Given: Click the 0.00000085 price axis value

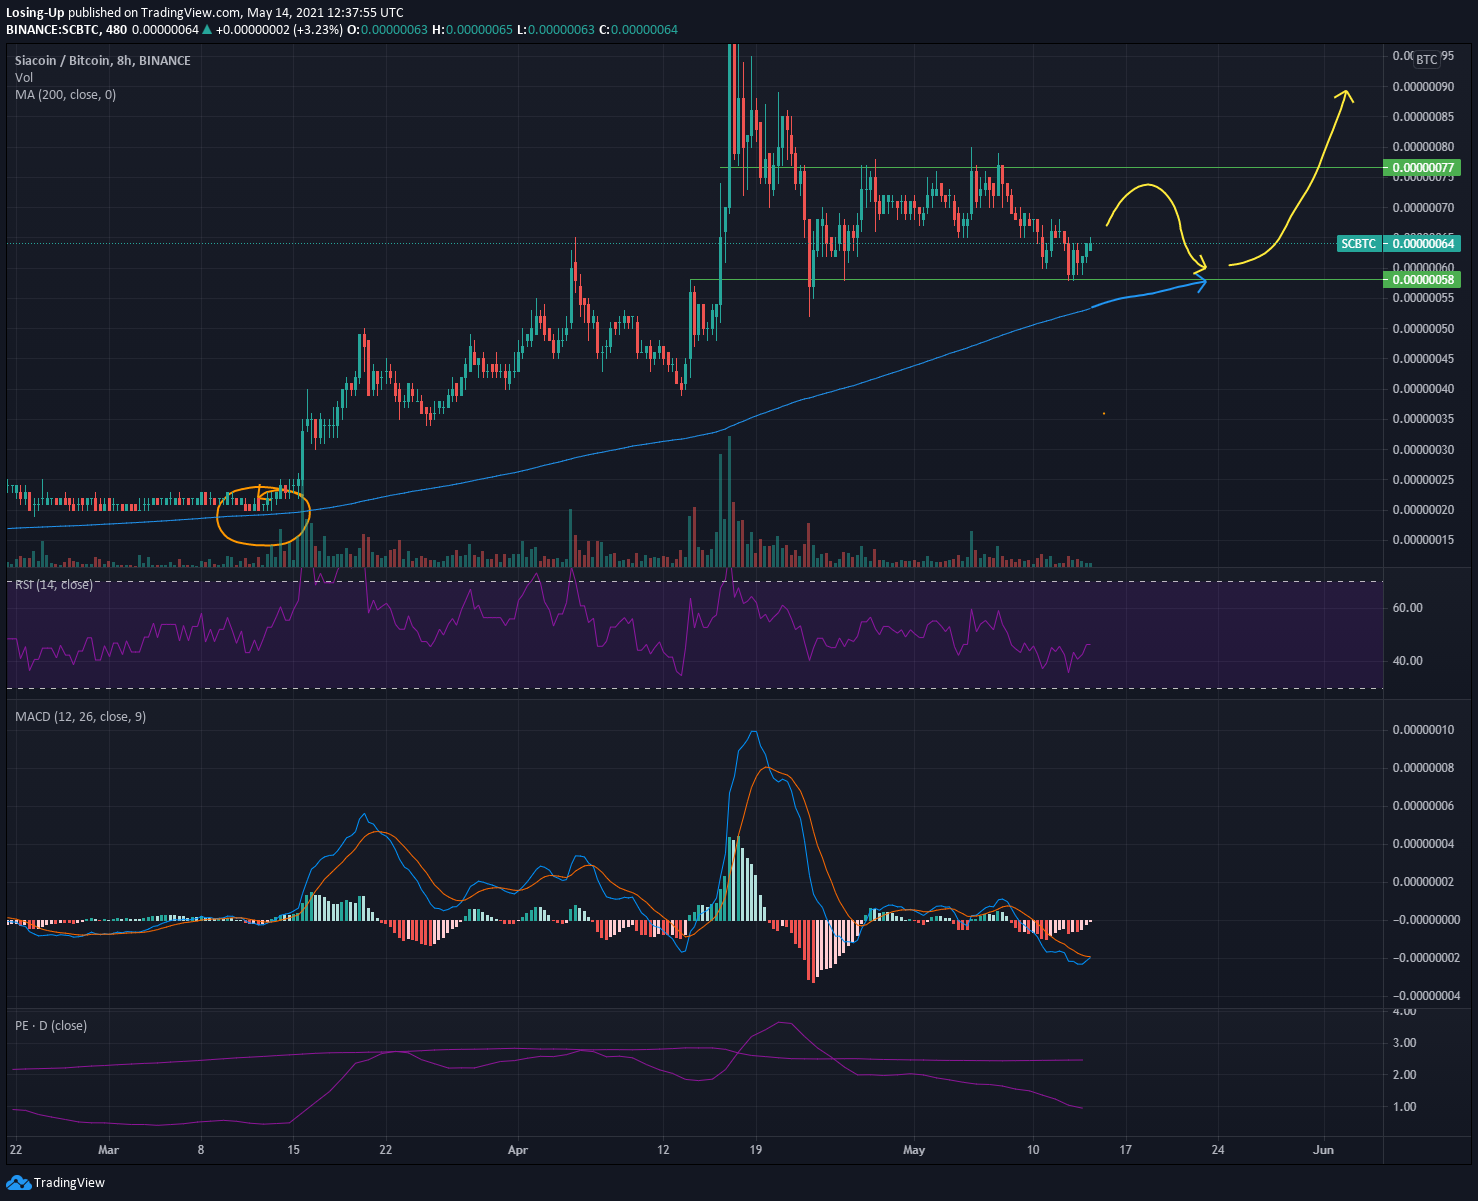Looking at the screenshot, I should coord(1423,117).
